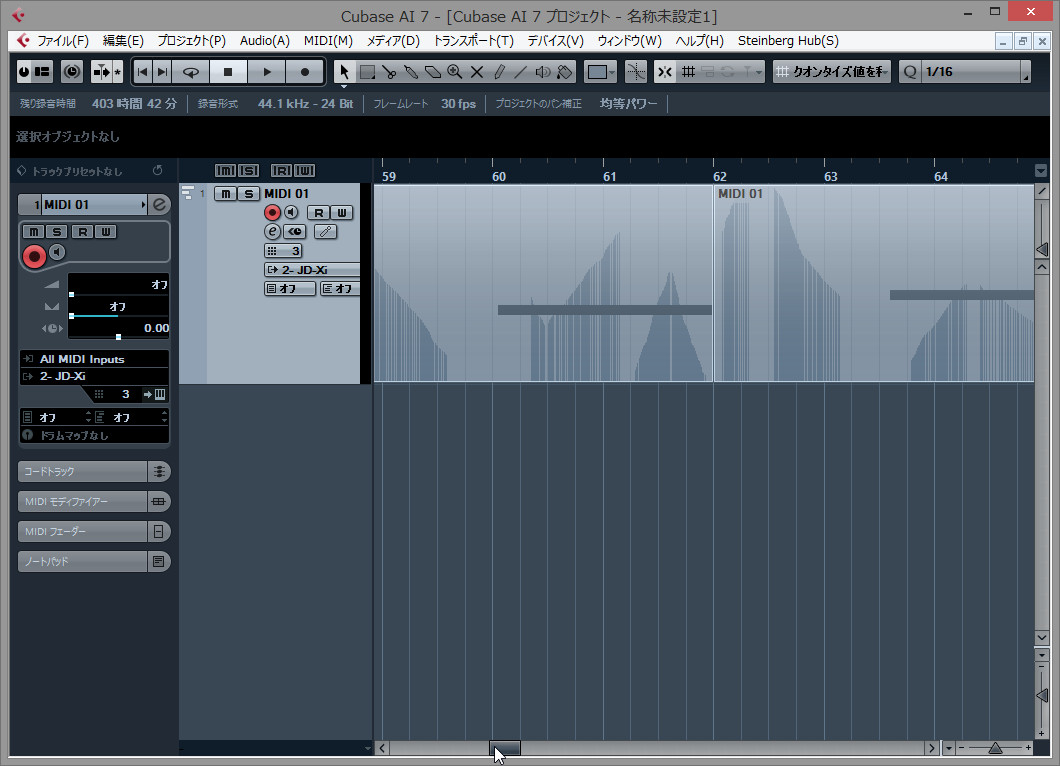Open the Steinberg Hub(S) menu
This screenshot has width=1060, height=766.
click(x=788, y=41)
